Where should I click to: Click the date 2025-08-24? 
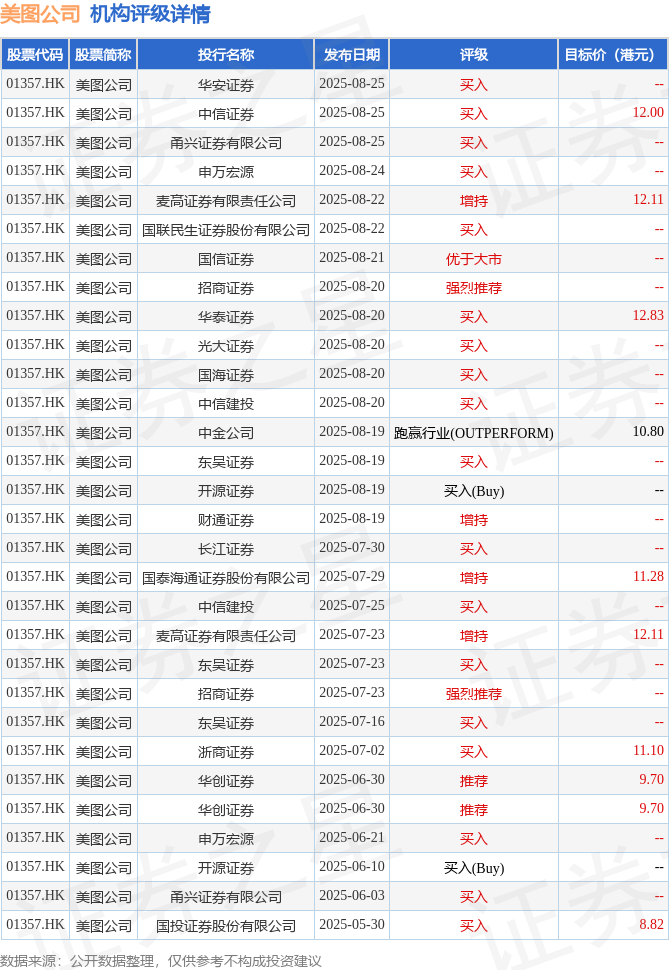point(352,171)
